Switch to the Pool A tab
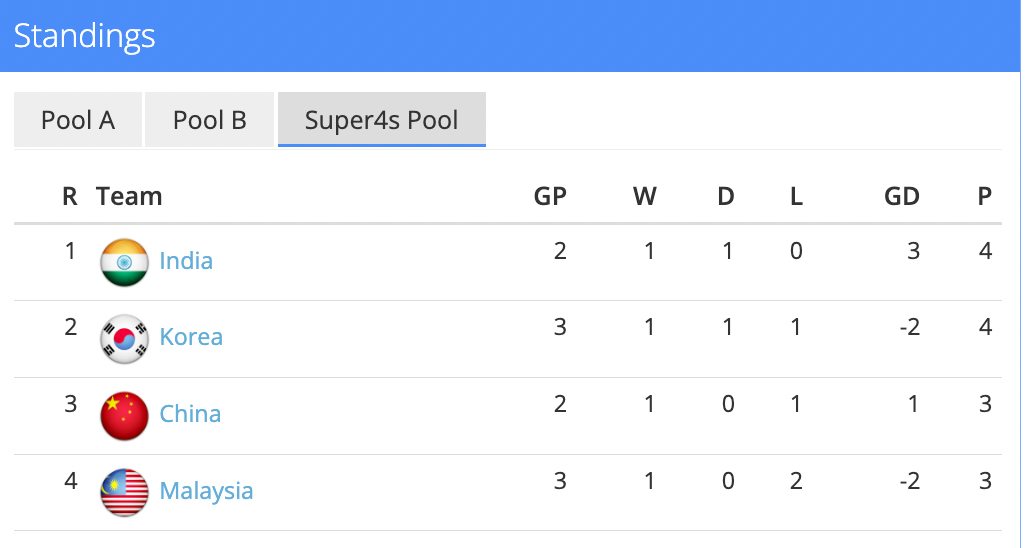 [x=78, y=120]
